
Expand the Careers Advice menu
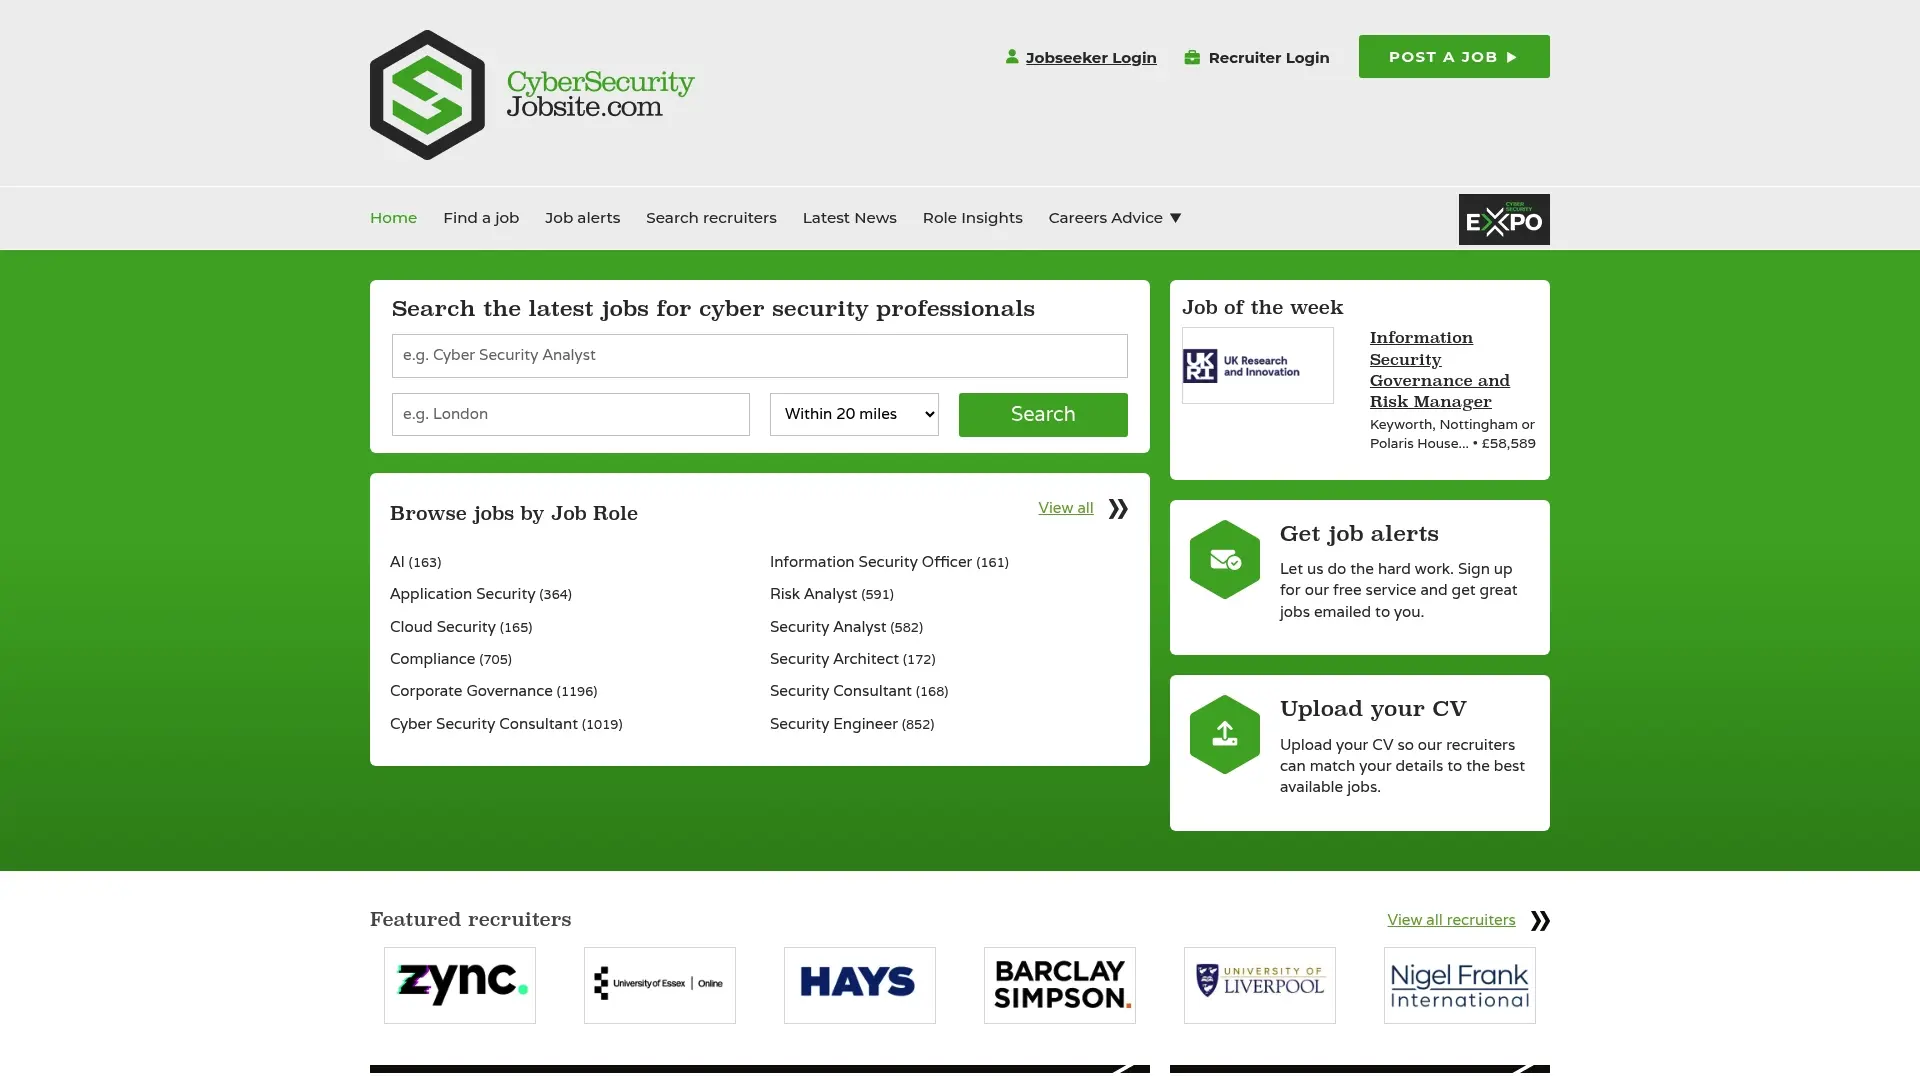pos(1115,217)
